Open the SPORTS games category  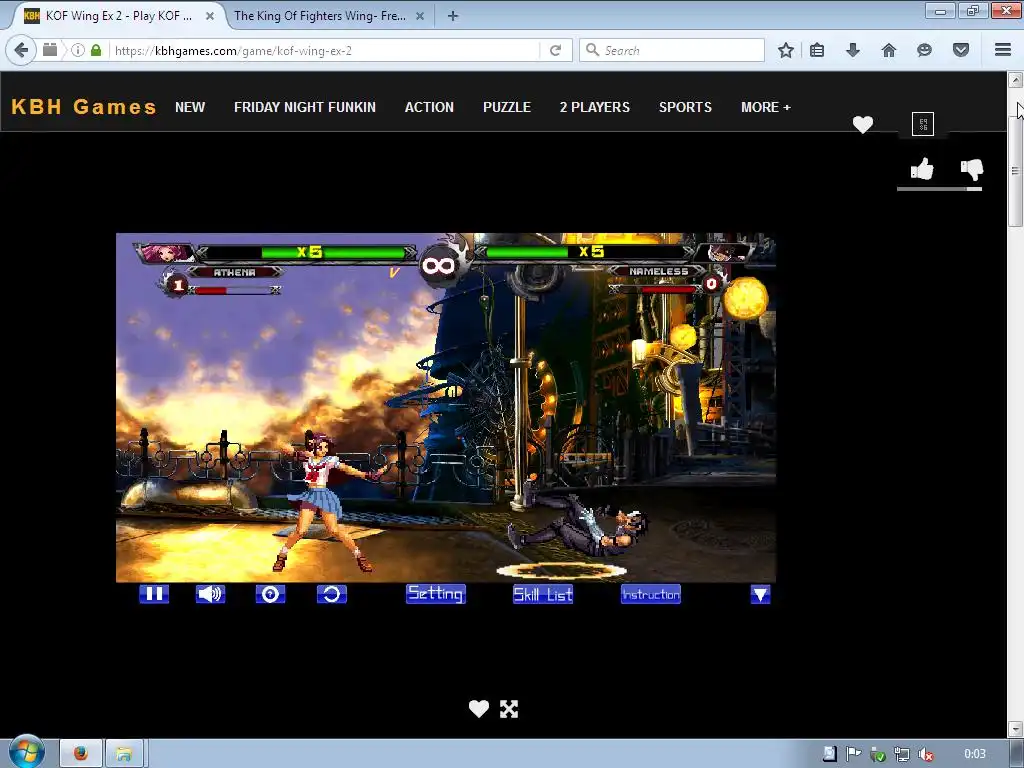685,107
